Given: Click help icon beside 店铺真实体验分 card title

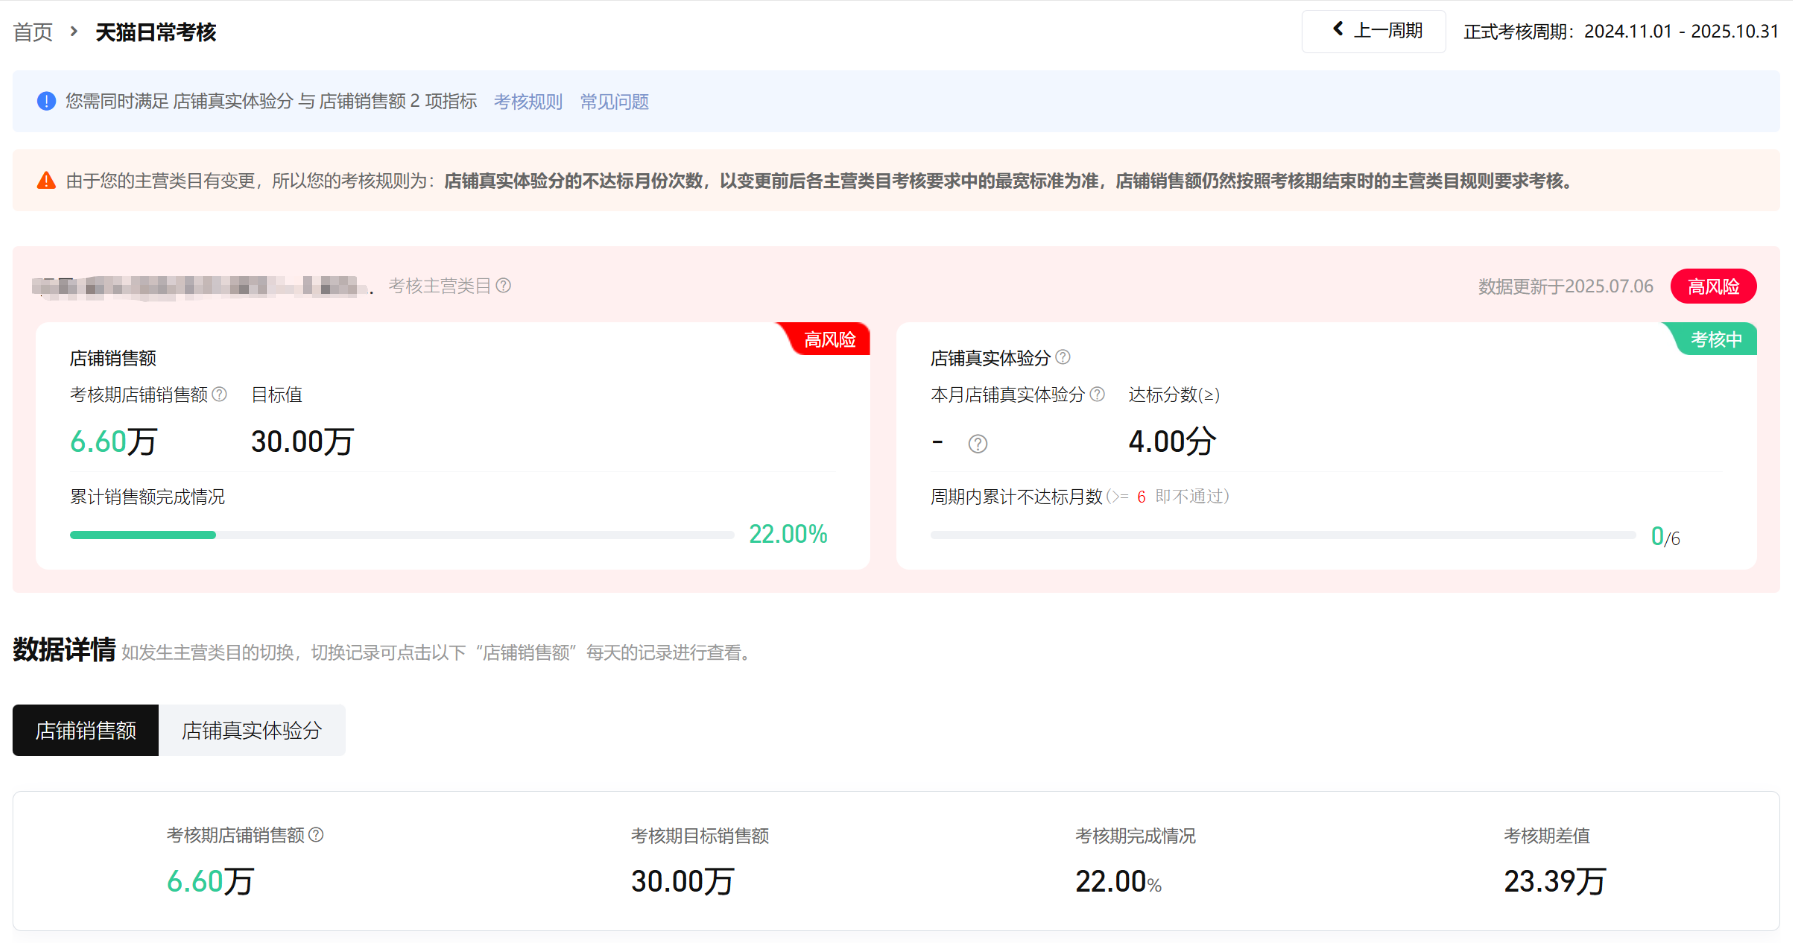Looking at the screenshot, I should (x=1063, y=357).
